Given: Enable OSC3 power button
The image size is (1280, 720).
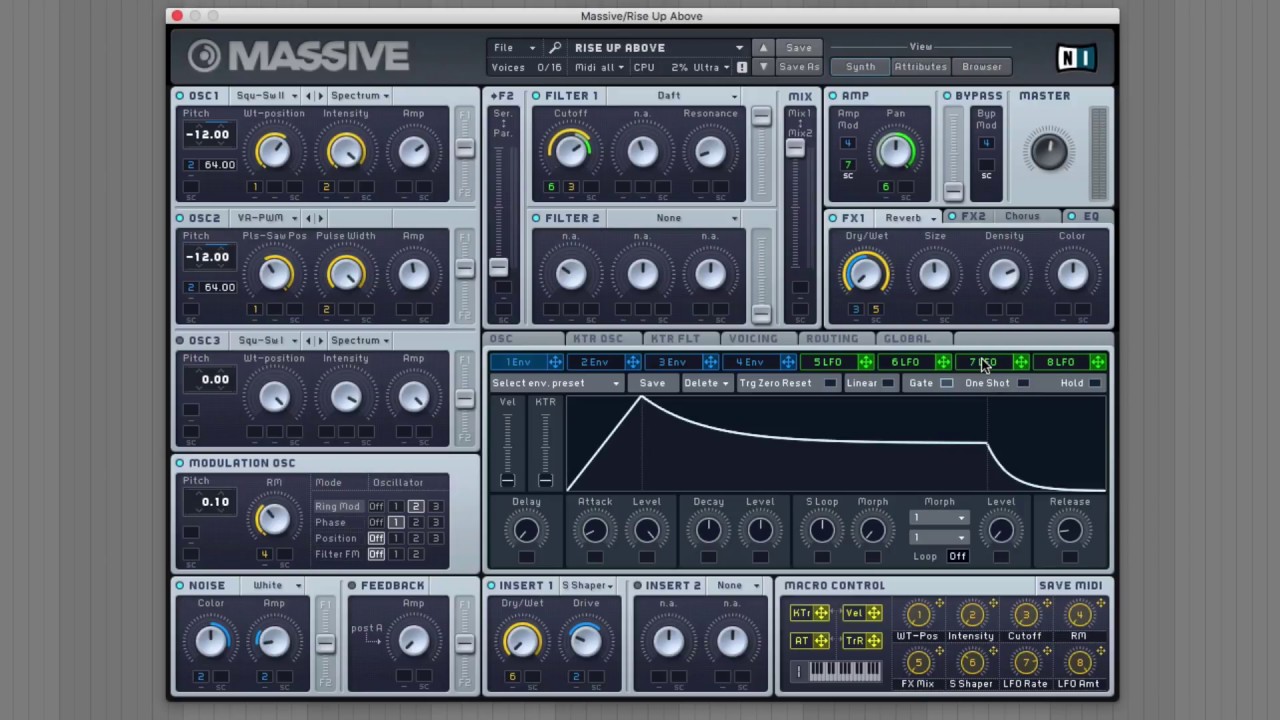Looking at the screenshot, I should pos(180,341).
